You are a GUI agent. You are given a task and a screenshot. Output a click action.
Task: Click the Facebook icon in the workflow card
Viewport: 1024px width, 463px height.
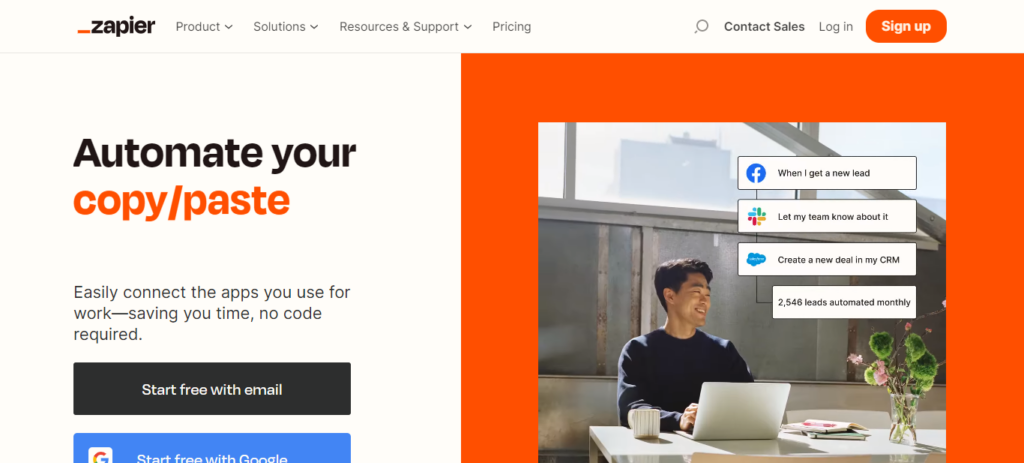click(756, 173)
